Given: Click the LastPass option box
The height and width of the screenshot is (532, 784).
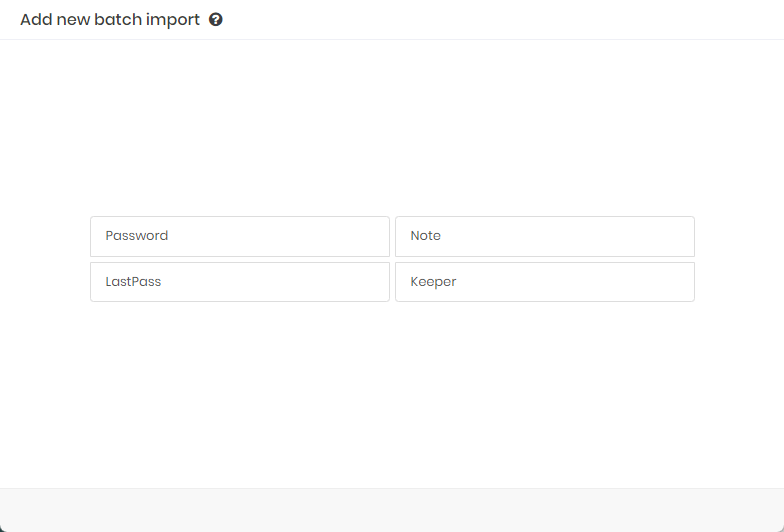Looking at the screenshot, I should [240, 282].
